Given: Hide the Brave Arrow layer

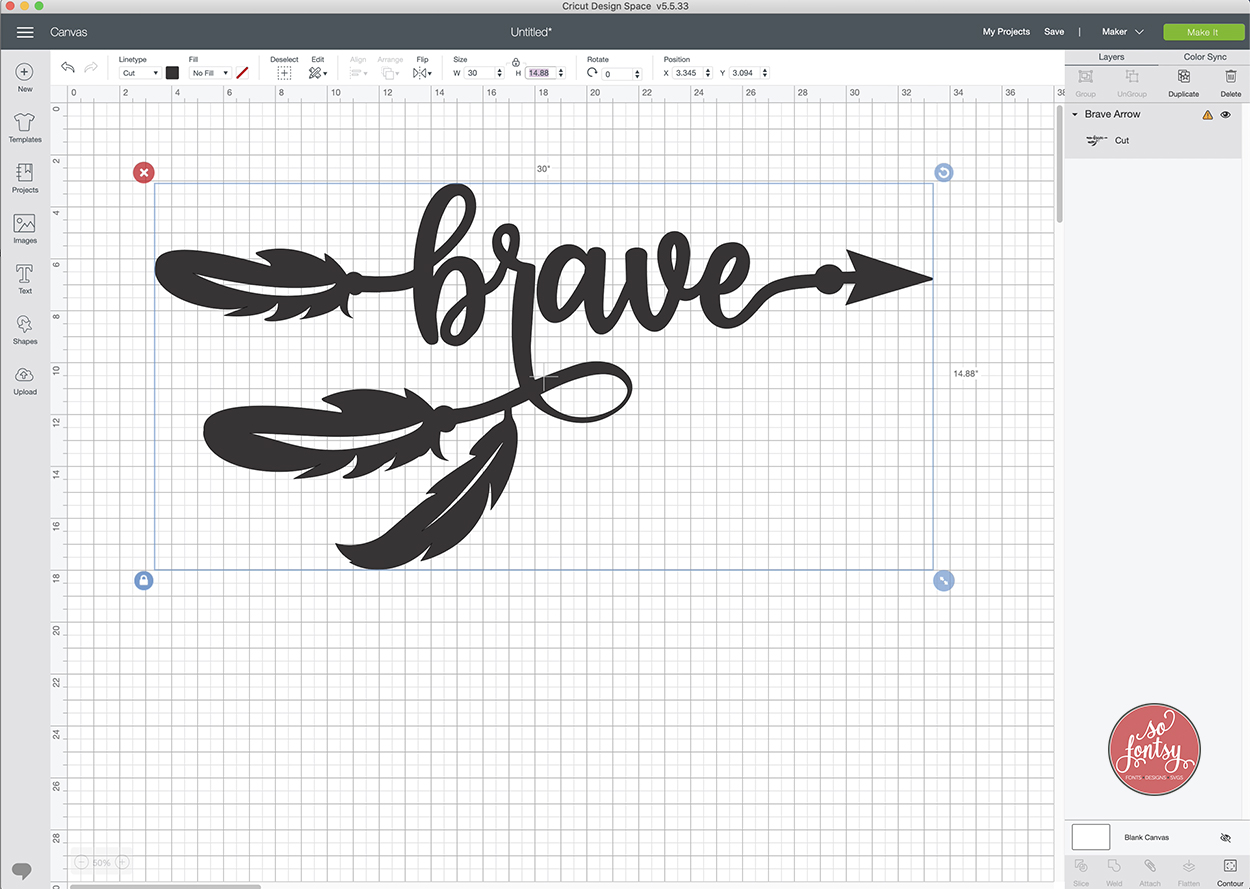Looking at the screenshot, I should (1226, 115).
